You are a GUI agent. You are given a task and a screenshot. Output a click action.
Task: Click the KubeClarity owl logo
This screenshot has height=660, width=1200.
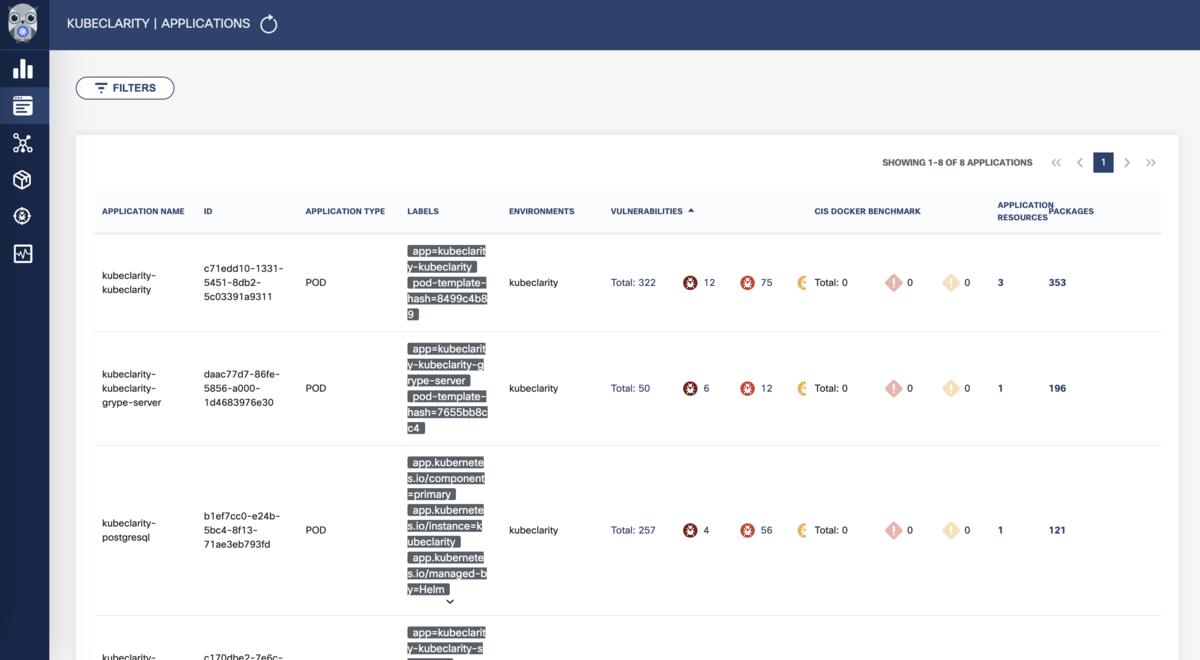(23, 24)
